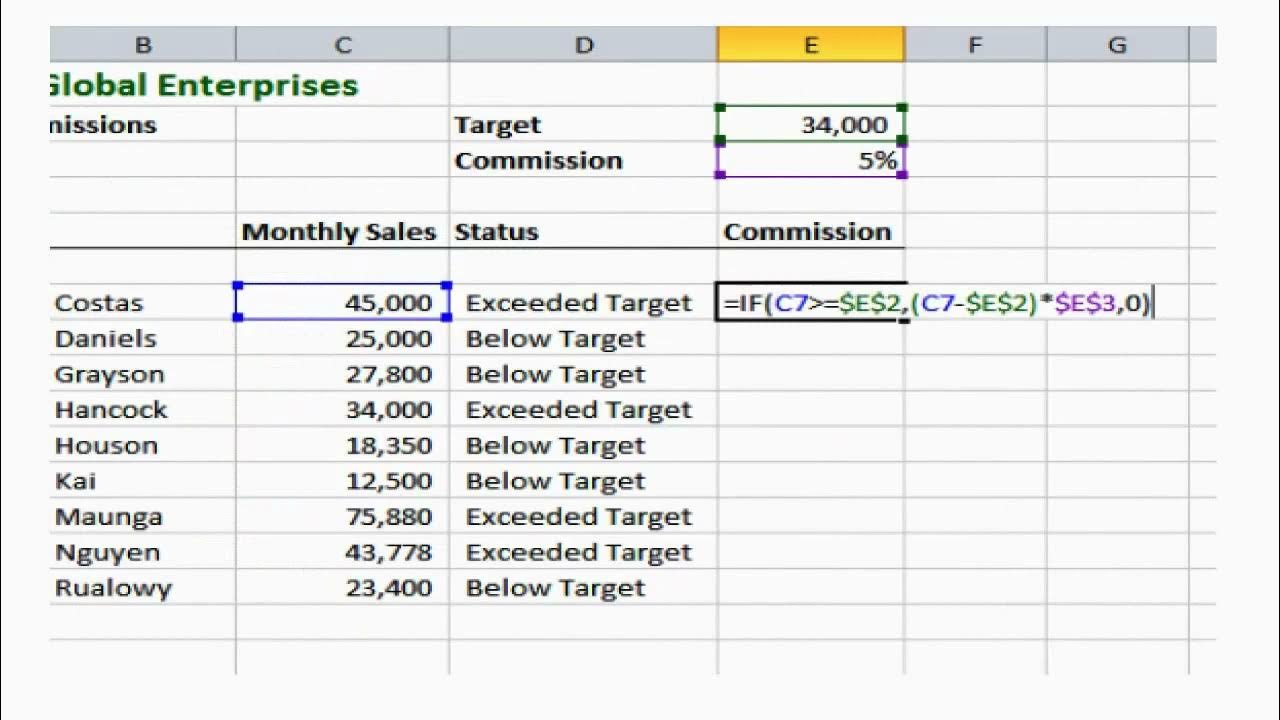This screenshot has height=720, width=1280.
Task: Select the Status heading cell
Action: point(584,232)
